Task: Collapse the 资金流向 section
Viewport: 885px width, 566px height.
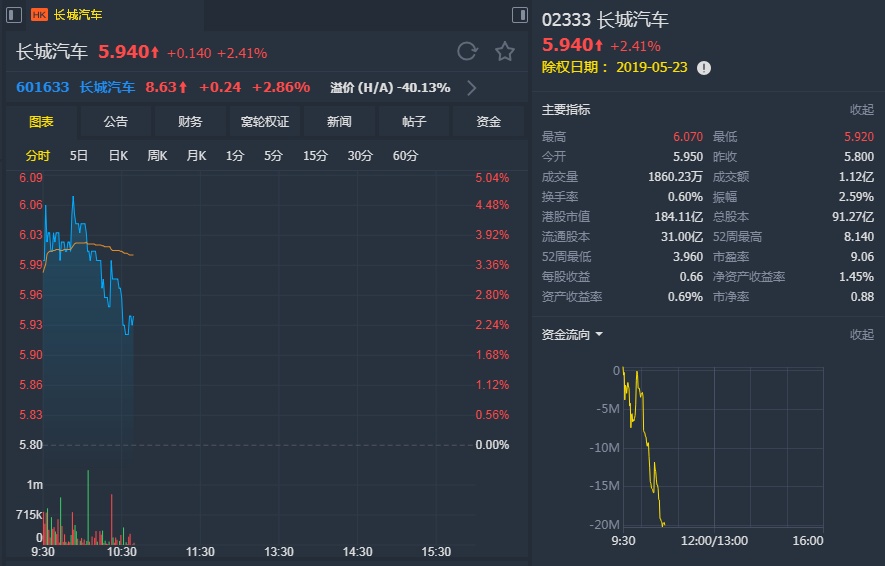Action: click(x=861, y=335)
